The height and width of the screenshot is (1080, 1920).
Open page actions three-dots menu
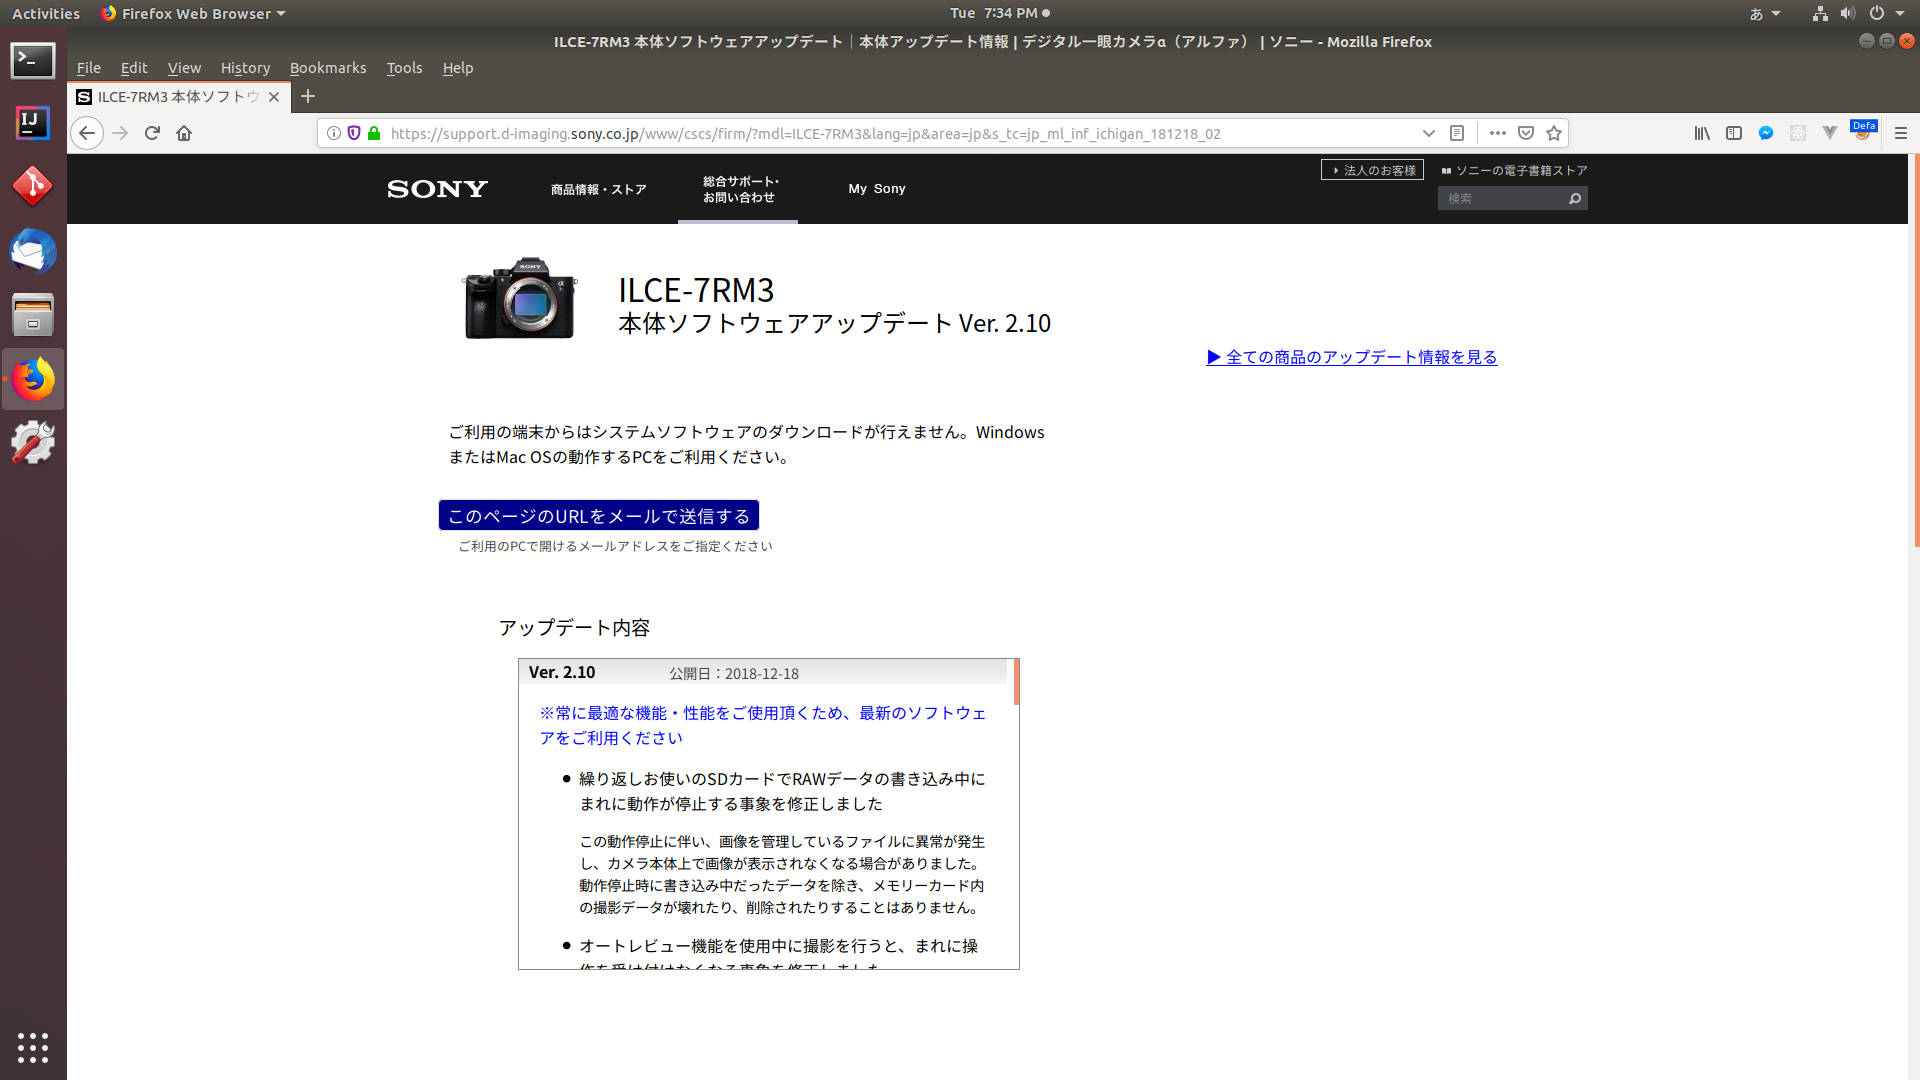[1497, 133]
